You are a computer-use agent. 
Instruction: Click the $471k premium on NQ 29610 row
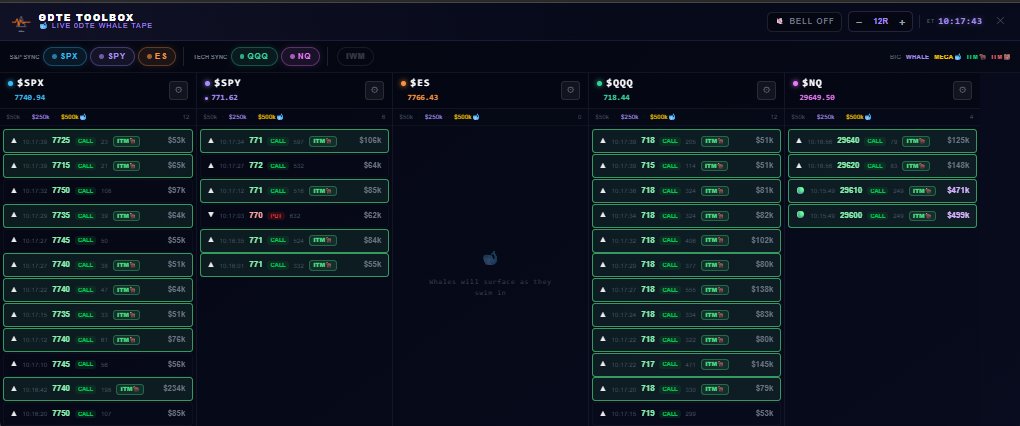point(959,191)
